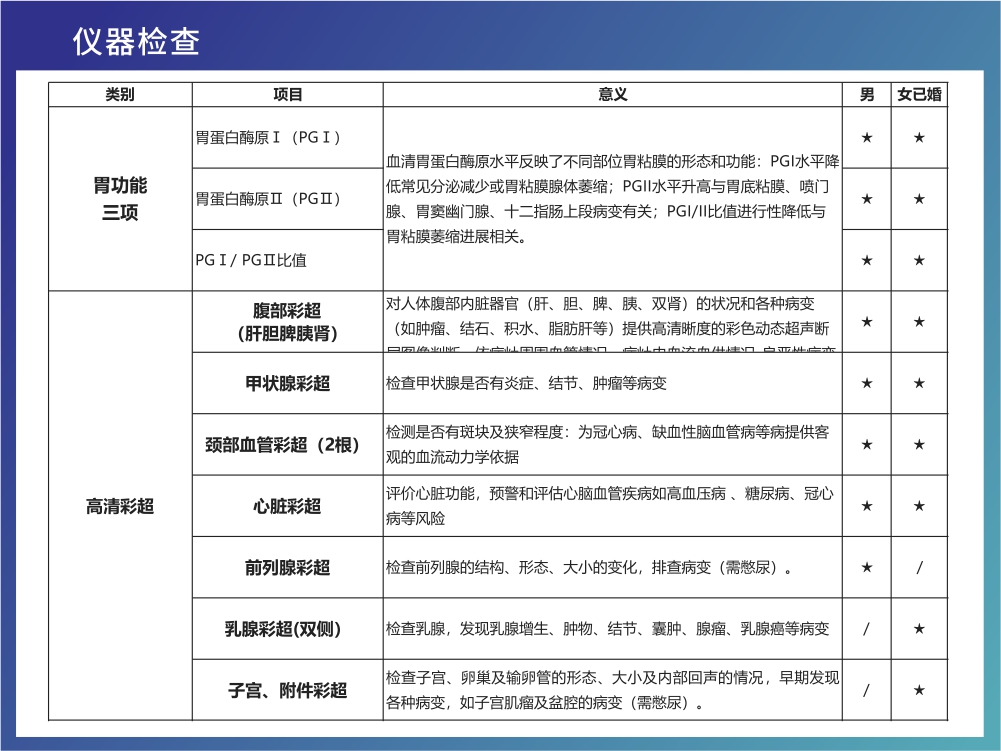The width and height of the screenshot is (1001, 751).
Task: Select the 乳腺彩超(双侧) item cell
Action: point(287,628)
